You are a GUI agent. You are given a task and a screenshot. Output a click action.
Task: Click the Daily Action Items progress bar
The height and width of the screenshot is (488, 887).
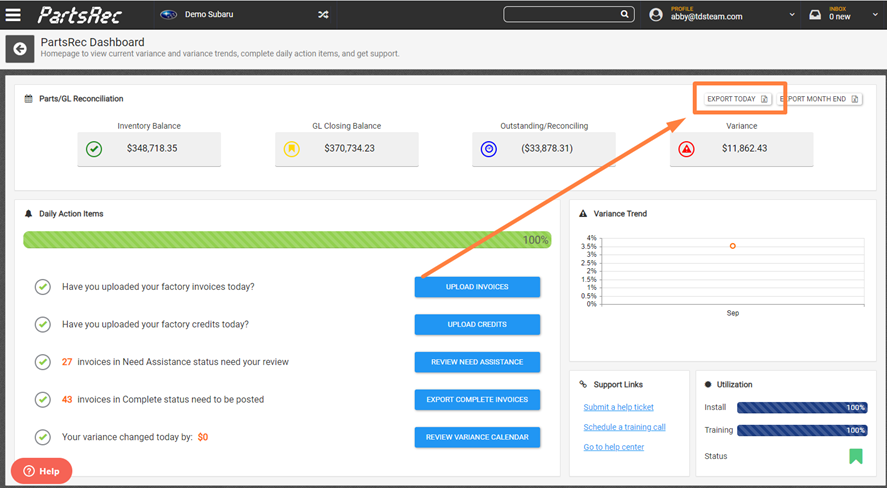pyautogui.click(x=287, y=240)
